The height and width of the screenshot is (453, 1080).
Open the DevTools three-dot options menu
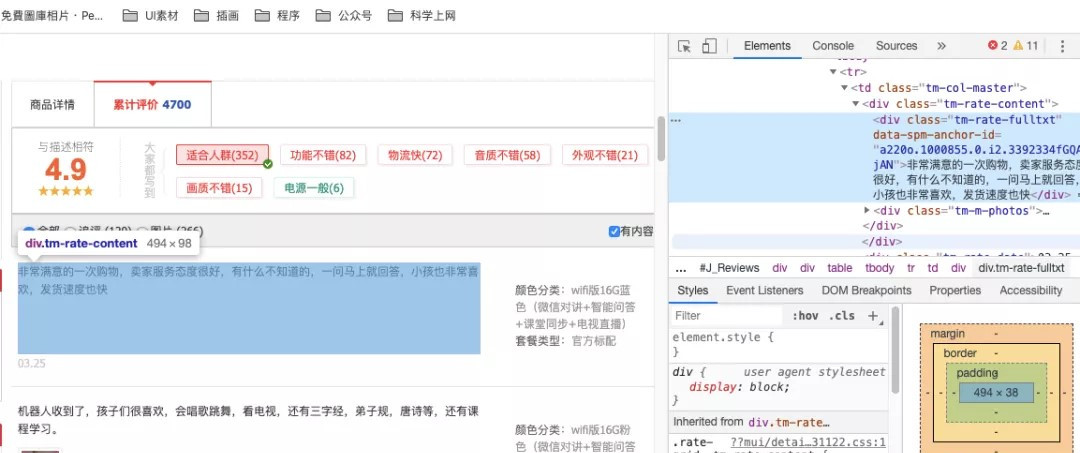pos(1063,46)
